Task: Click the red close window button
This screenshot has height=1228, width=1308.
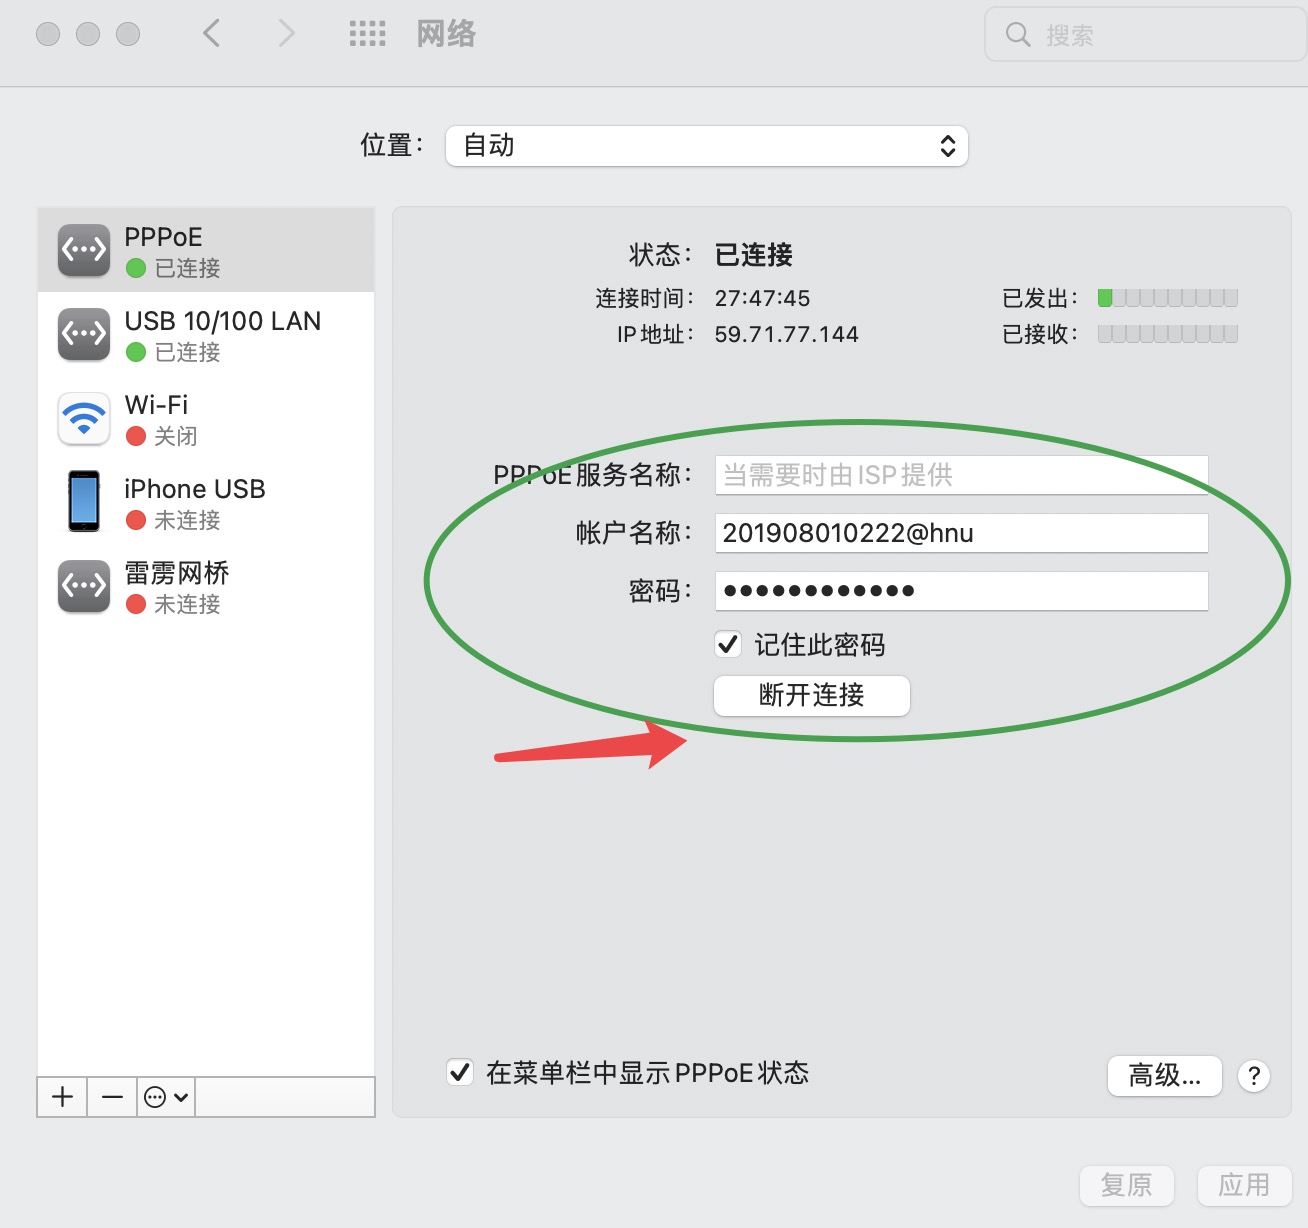Action: click(48, 34)
